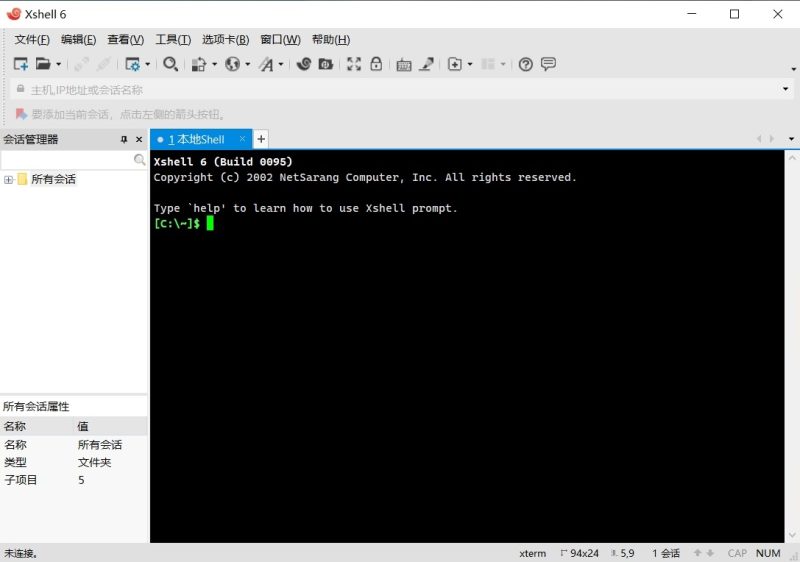The image size is (800, 562).
Task: Click the feedback speech bubble icon
Action: 548,64
